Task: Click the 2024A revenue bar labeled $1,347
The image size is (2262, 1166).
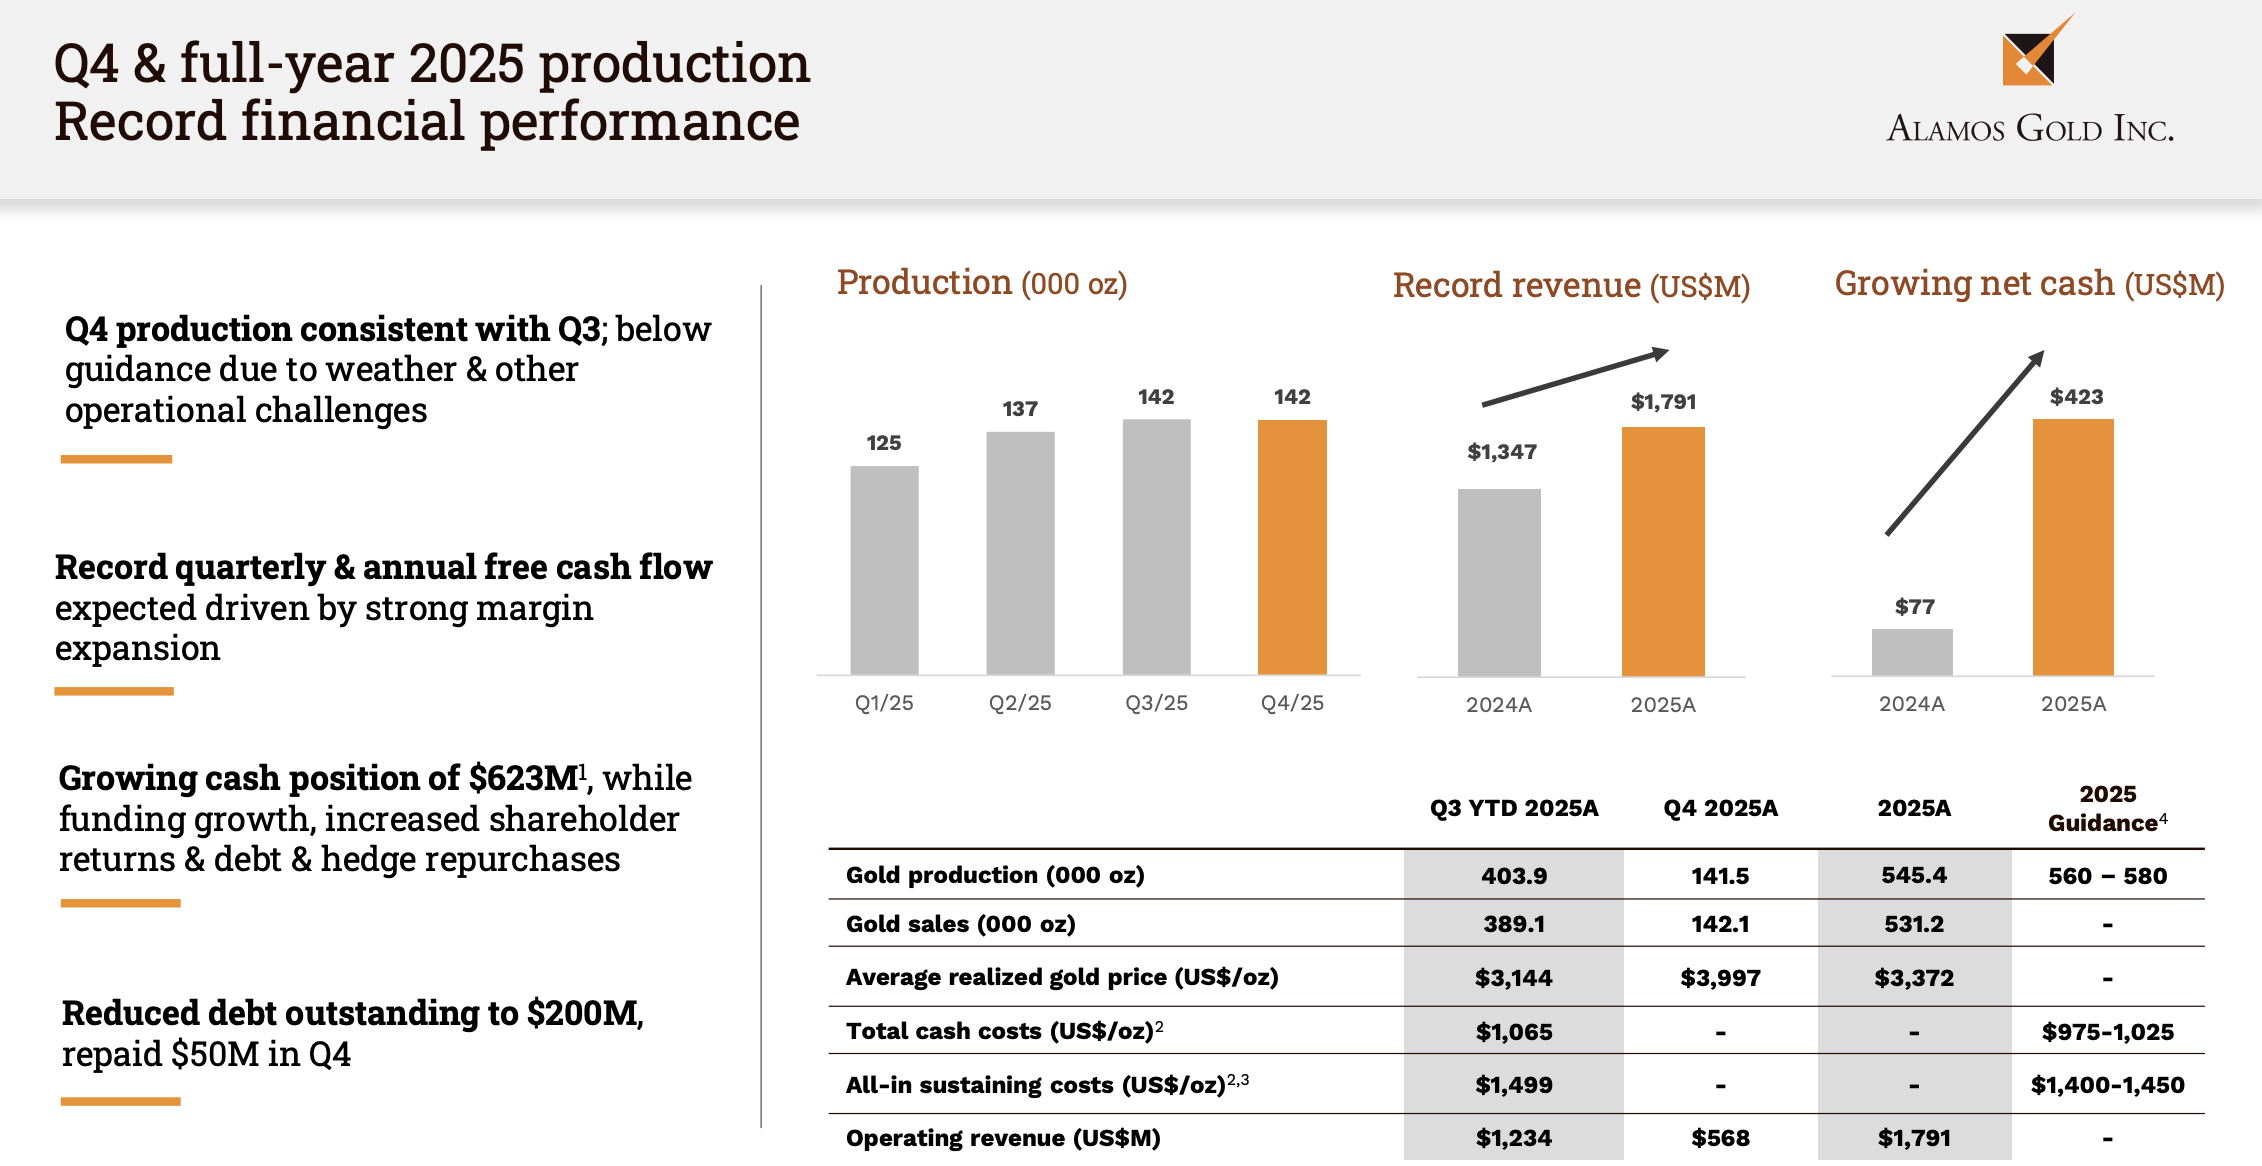Action: click(x=1498, y=582)
